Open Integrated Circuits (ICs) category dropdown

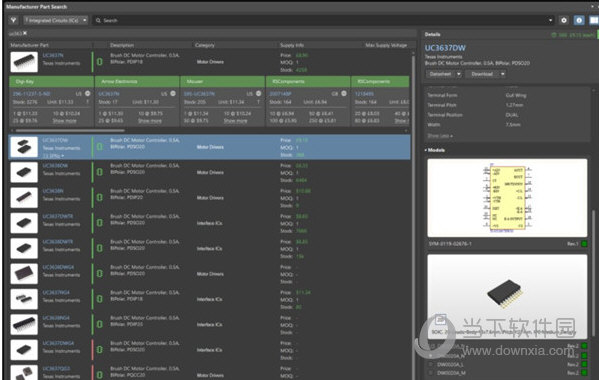pyautogui.click(x=56, y=20)
